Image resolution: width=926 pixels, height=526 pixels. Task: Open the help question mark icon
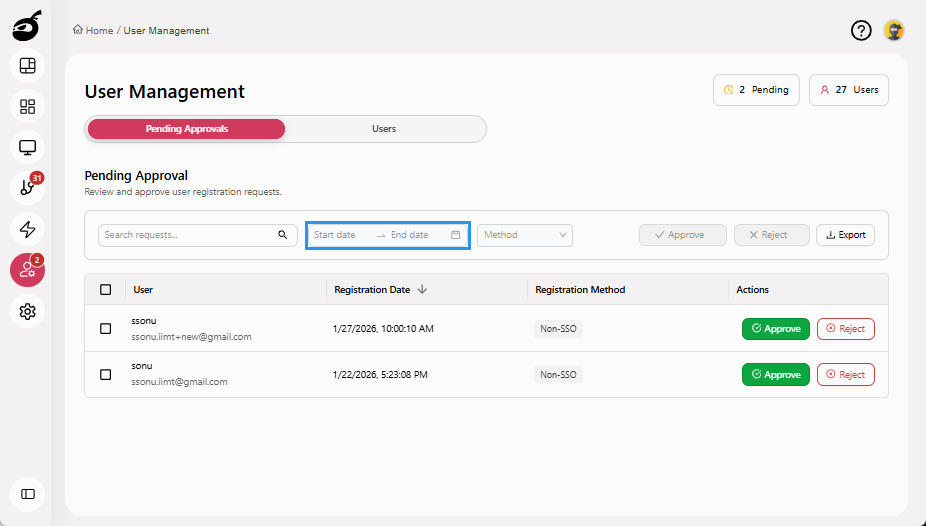[861, 30]
